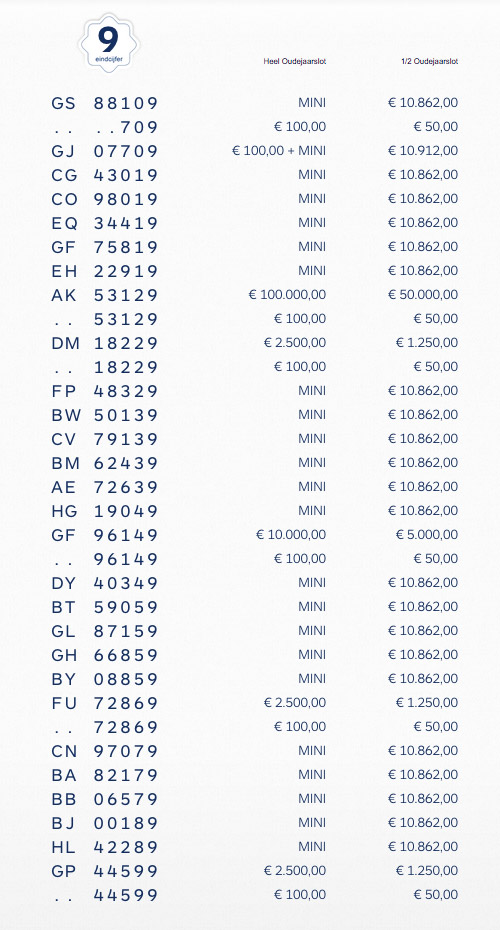Click the wildcard ending ..709 row

(x=255, y=127)
